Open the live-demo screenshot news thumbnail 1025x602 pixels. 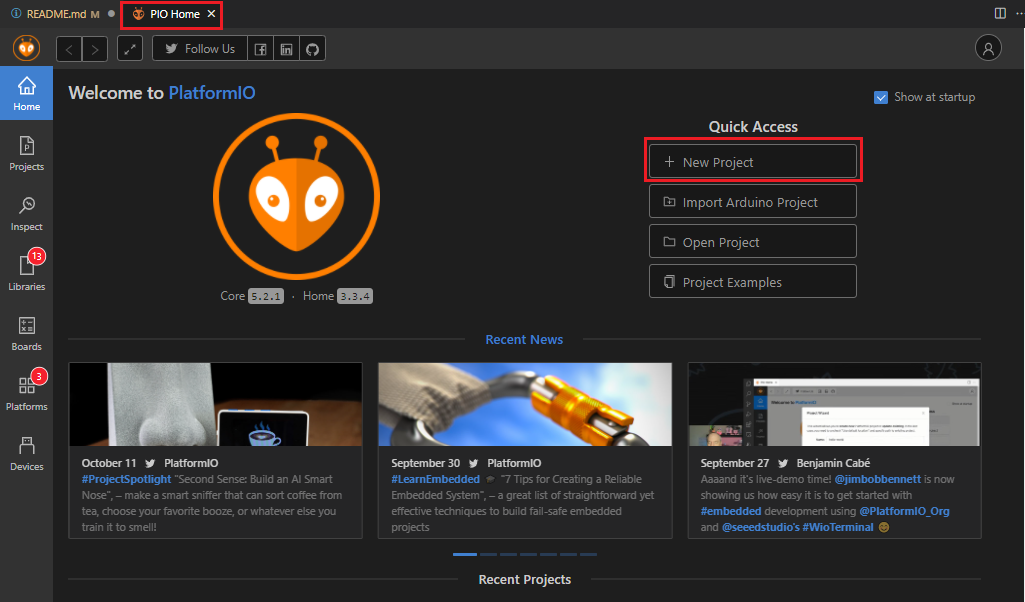[x=834, y=405]
